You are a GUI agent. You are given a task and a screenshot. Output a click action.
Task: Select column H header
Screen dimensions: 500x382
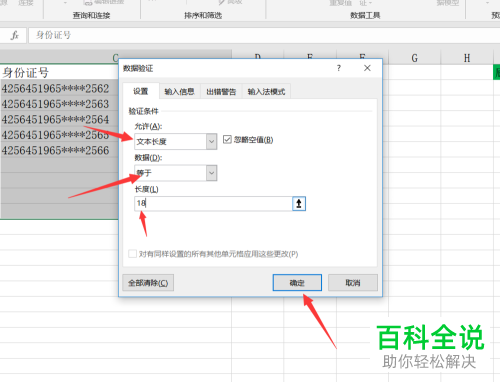coord(467,58)
